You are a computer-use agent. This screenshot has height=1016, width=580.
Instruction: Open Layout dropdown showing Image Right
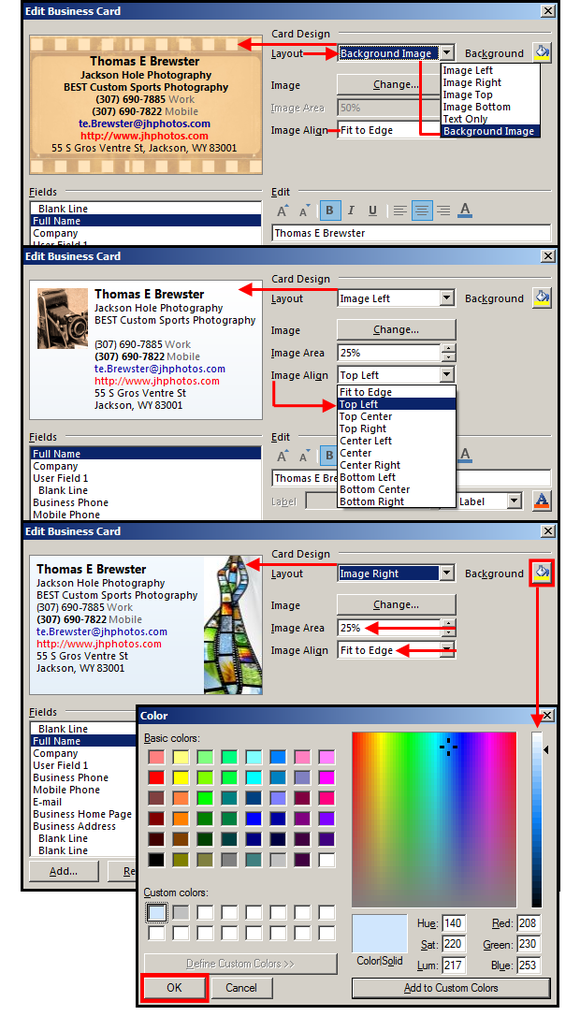(447, 573)
